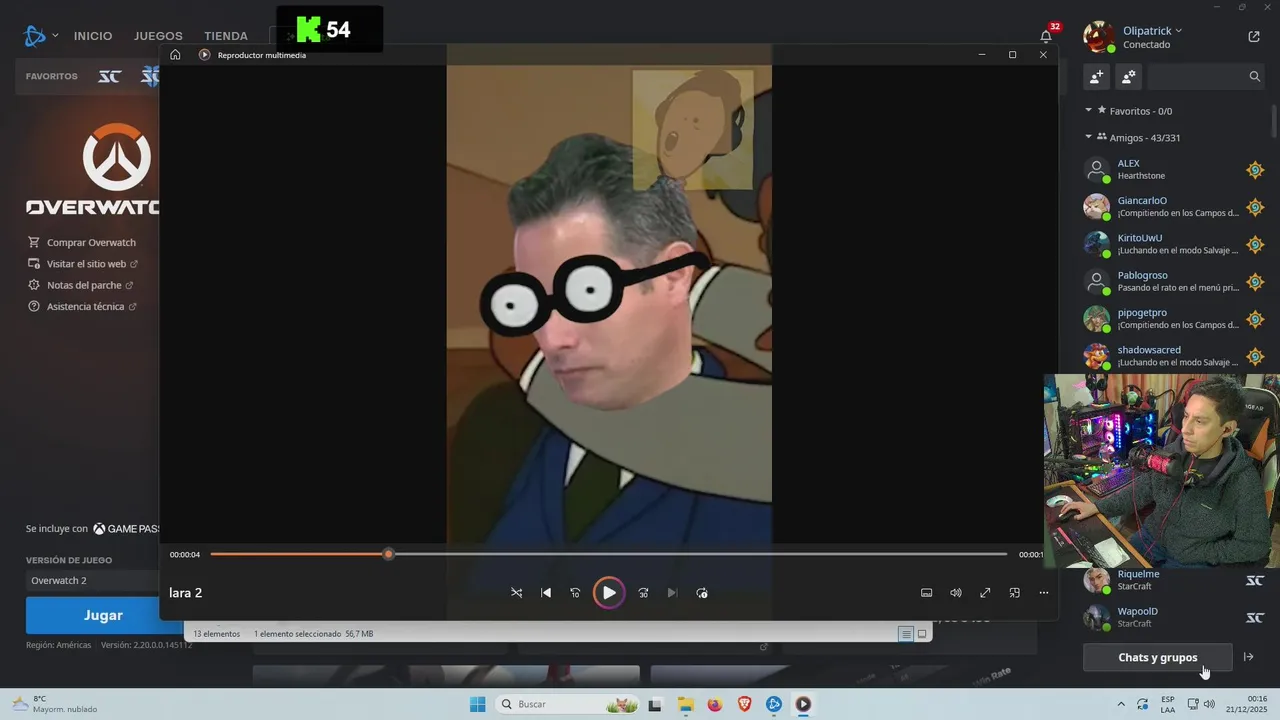This screenshot has height=720, width=1280.
Task: Open the volume control
Action: click(956, 593)
